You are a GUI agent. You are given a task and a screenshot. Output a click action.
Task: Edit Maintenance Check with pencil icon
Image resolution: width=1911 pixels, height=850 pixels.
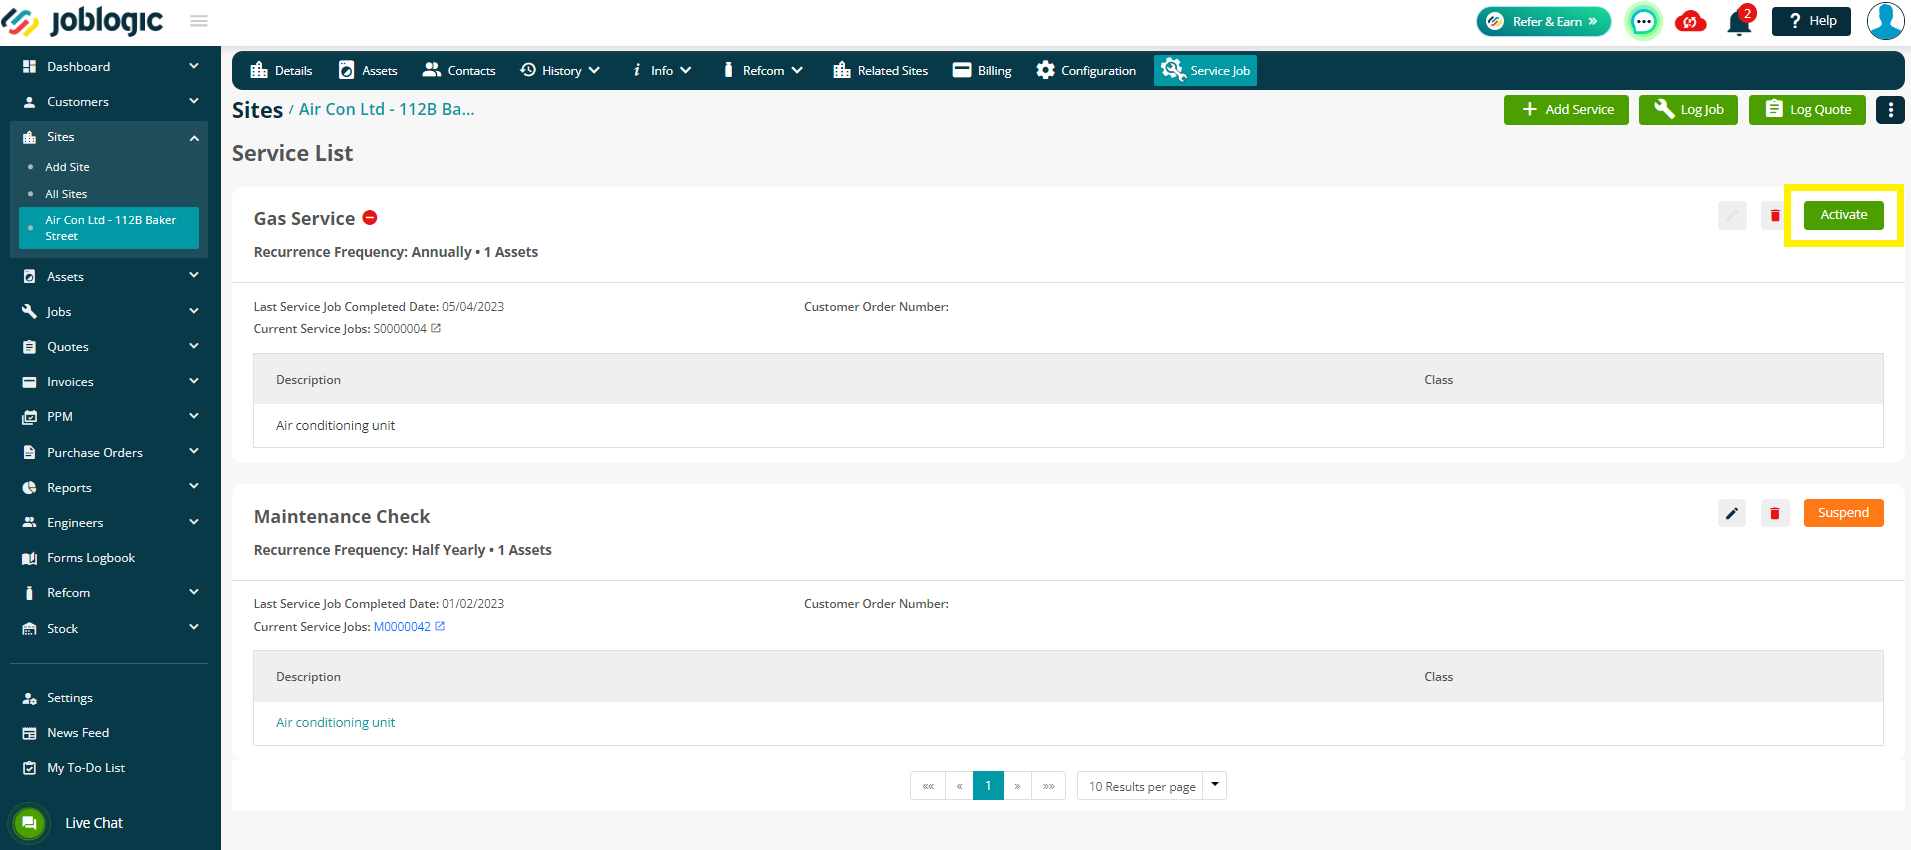[x=1732, y=513]
